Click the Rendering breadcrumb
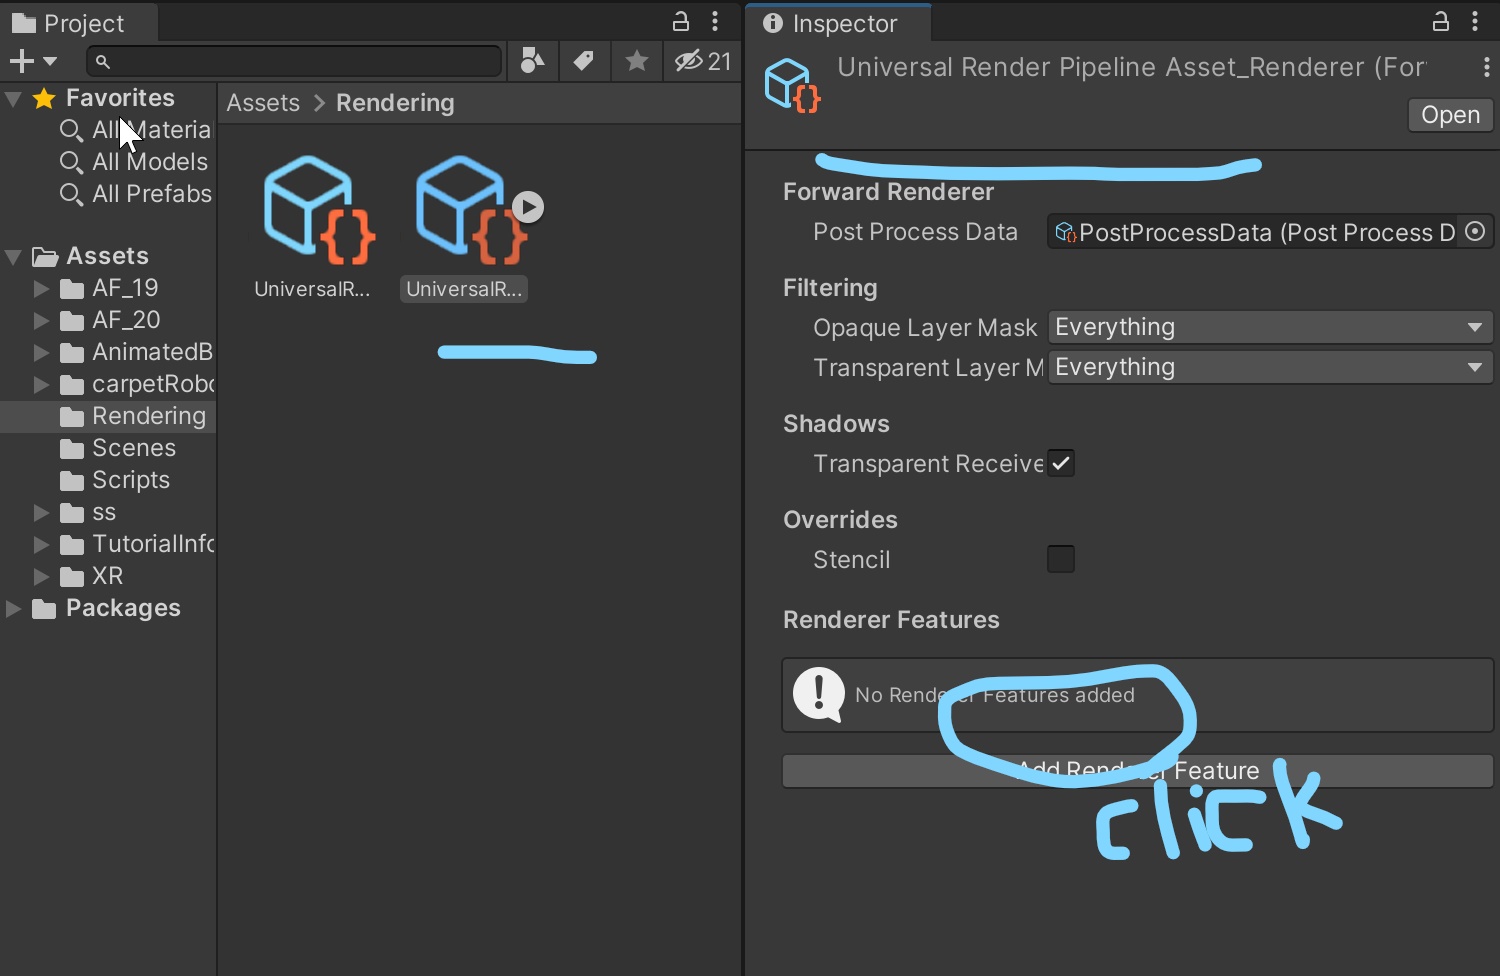This screenshot has height=976, width=1500. (x=395, y=103)
